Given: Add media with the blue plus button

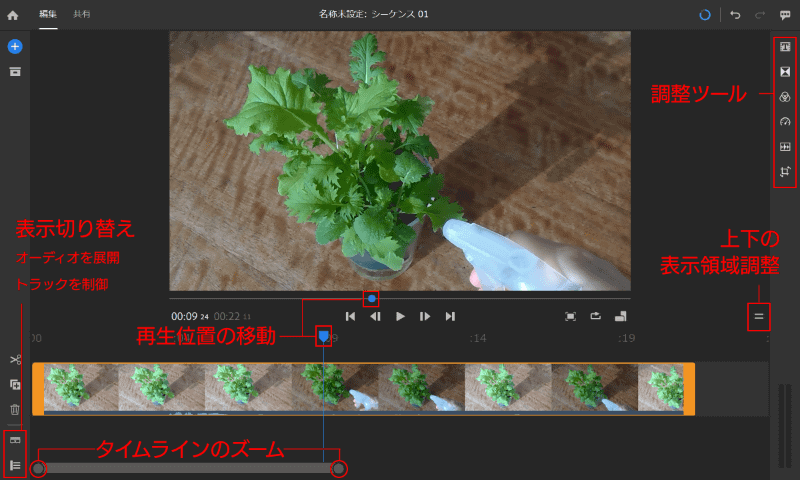Looking at the screenshot, I should (x=15, y=46).
